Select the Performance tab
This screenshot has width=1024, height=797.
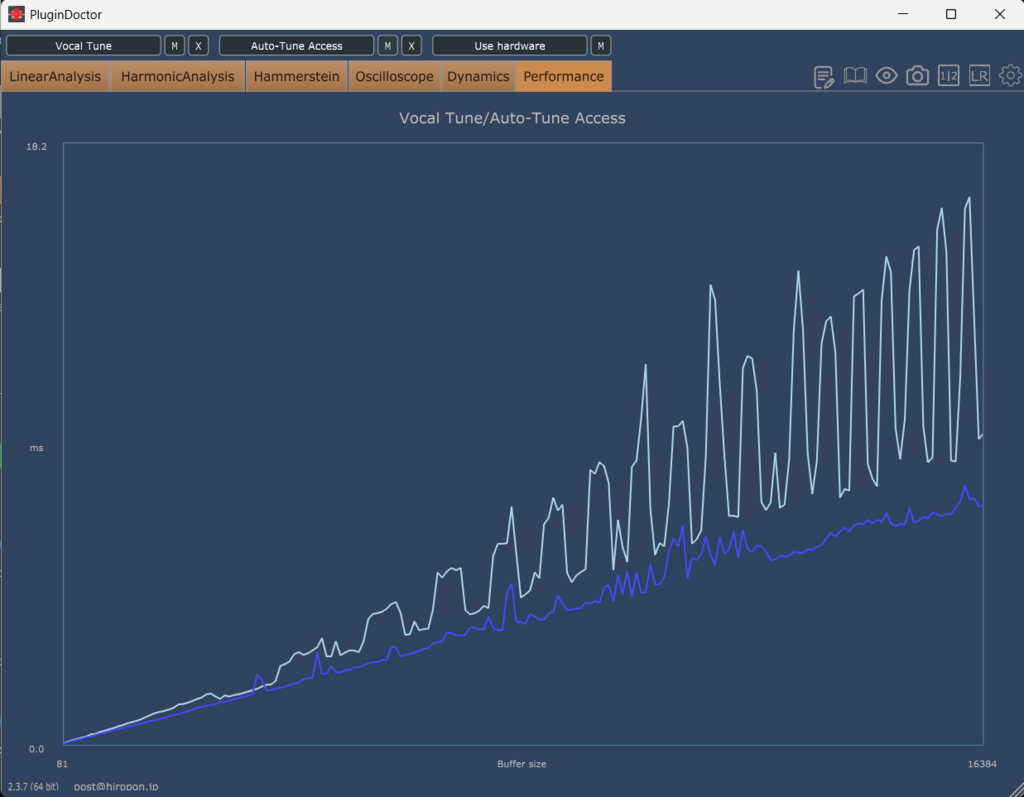564,76
